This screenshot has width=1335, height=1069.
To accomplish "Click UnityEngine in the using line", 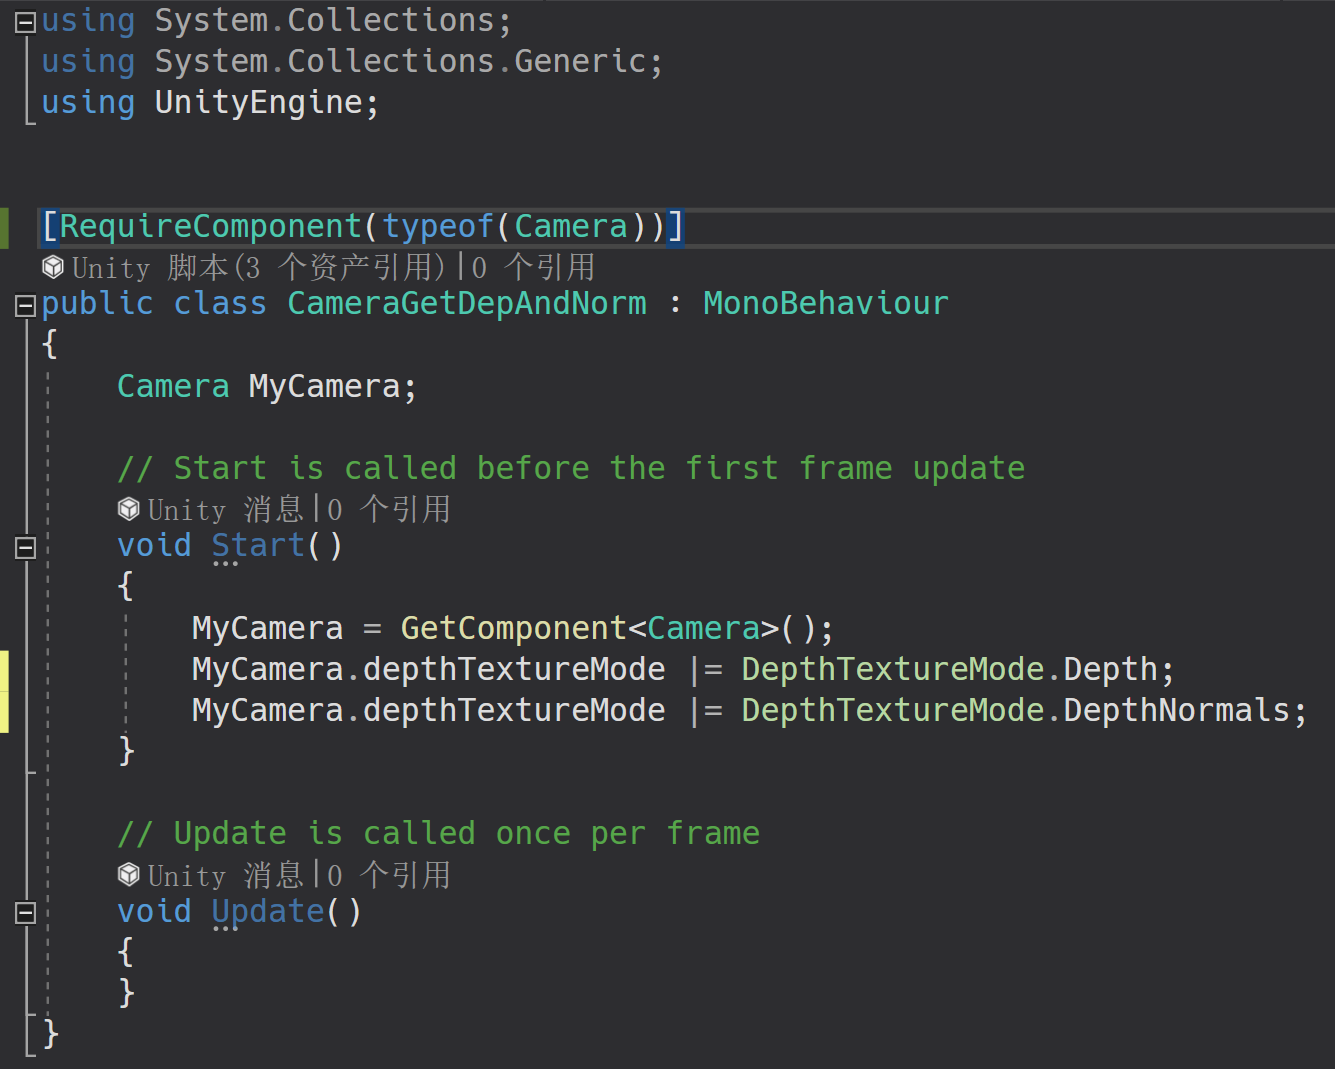I will point(258,102).
